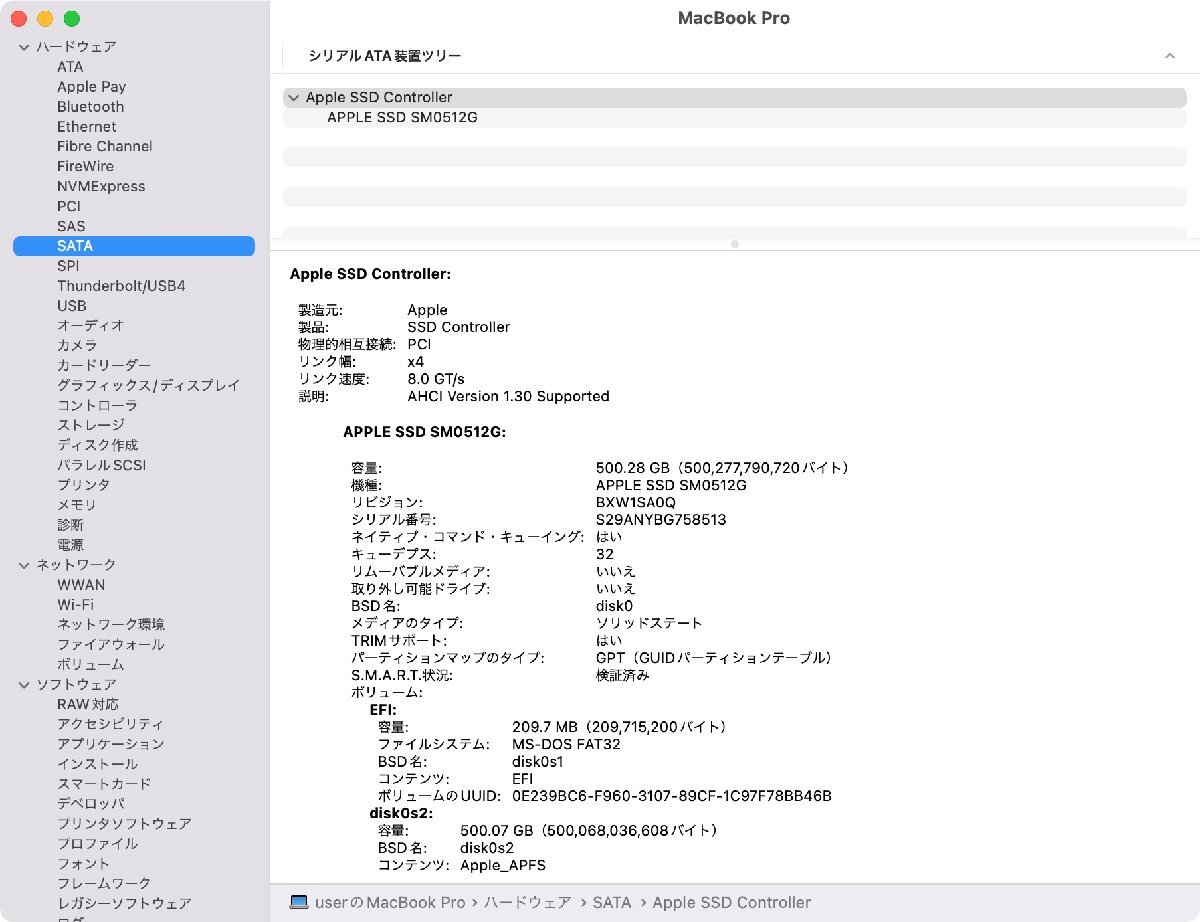1200x922 pixels.
Task: Select アプリケーション under ソフトウェア
Action: [108, 743]
